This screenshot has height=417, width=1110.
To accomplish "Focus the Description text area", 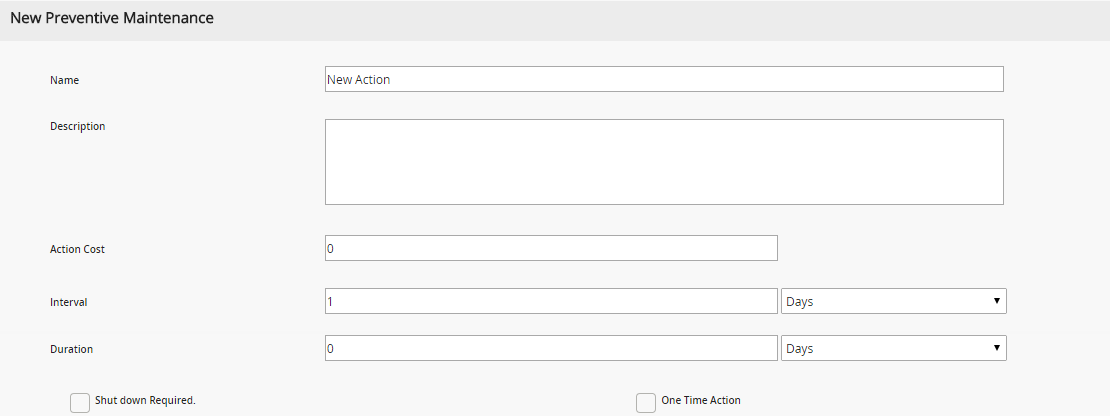I will pos(664,162).
